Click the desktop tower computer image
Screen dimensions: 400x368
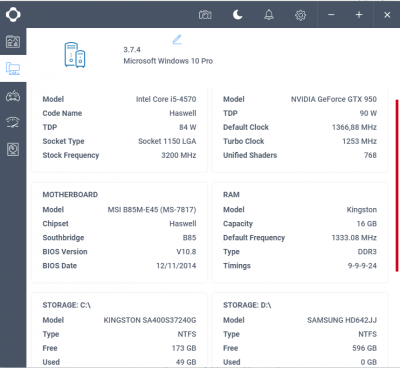pos(75,55)
